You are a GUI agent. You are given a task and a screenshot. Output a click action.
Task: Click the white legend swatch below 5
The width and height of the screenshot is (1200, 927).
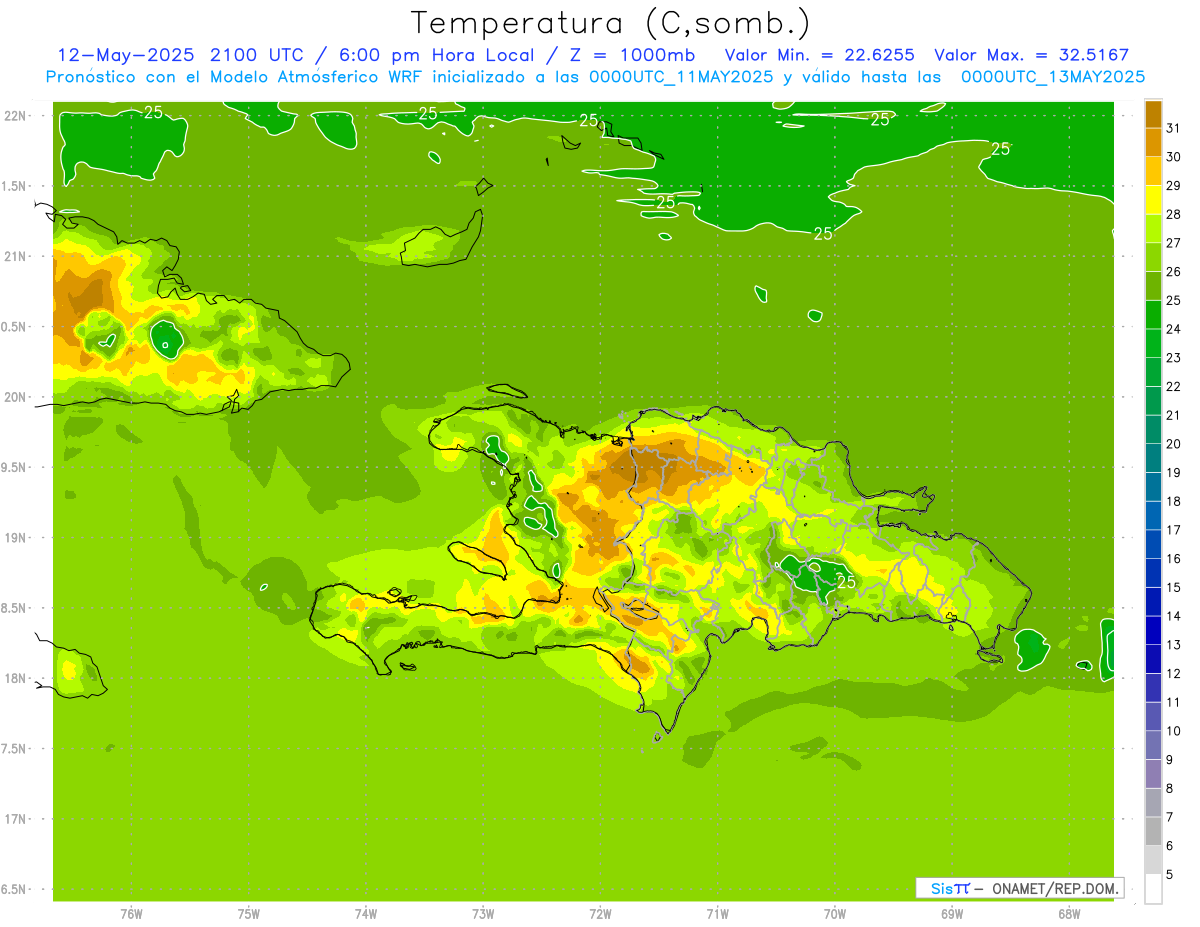click(x=1153, y=888)
